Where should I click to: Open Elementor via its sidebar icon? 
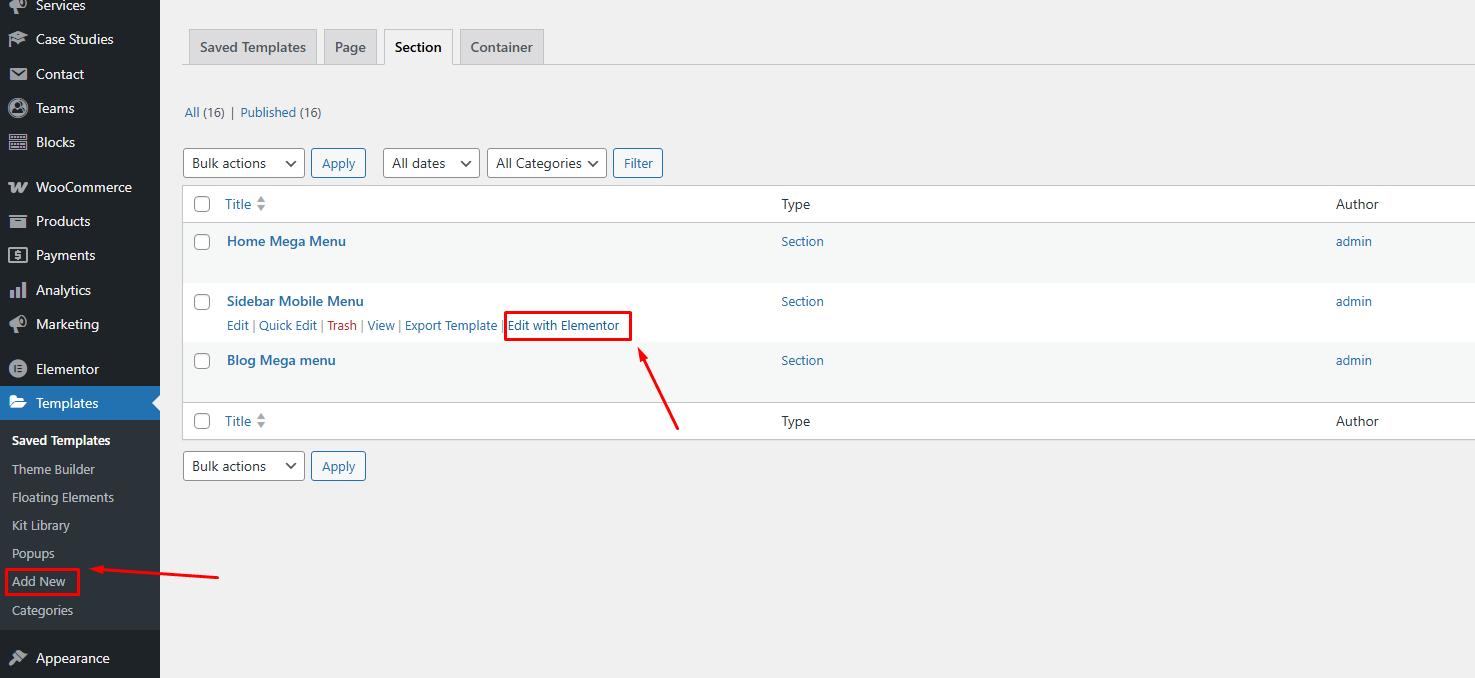pos(17,369)
